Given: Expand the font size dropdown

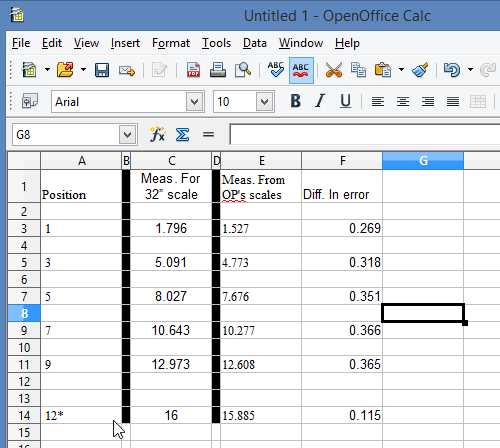Looking at the screenshot, I should click(265, 102).
